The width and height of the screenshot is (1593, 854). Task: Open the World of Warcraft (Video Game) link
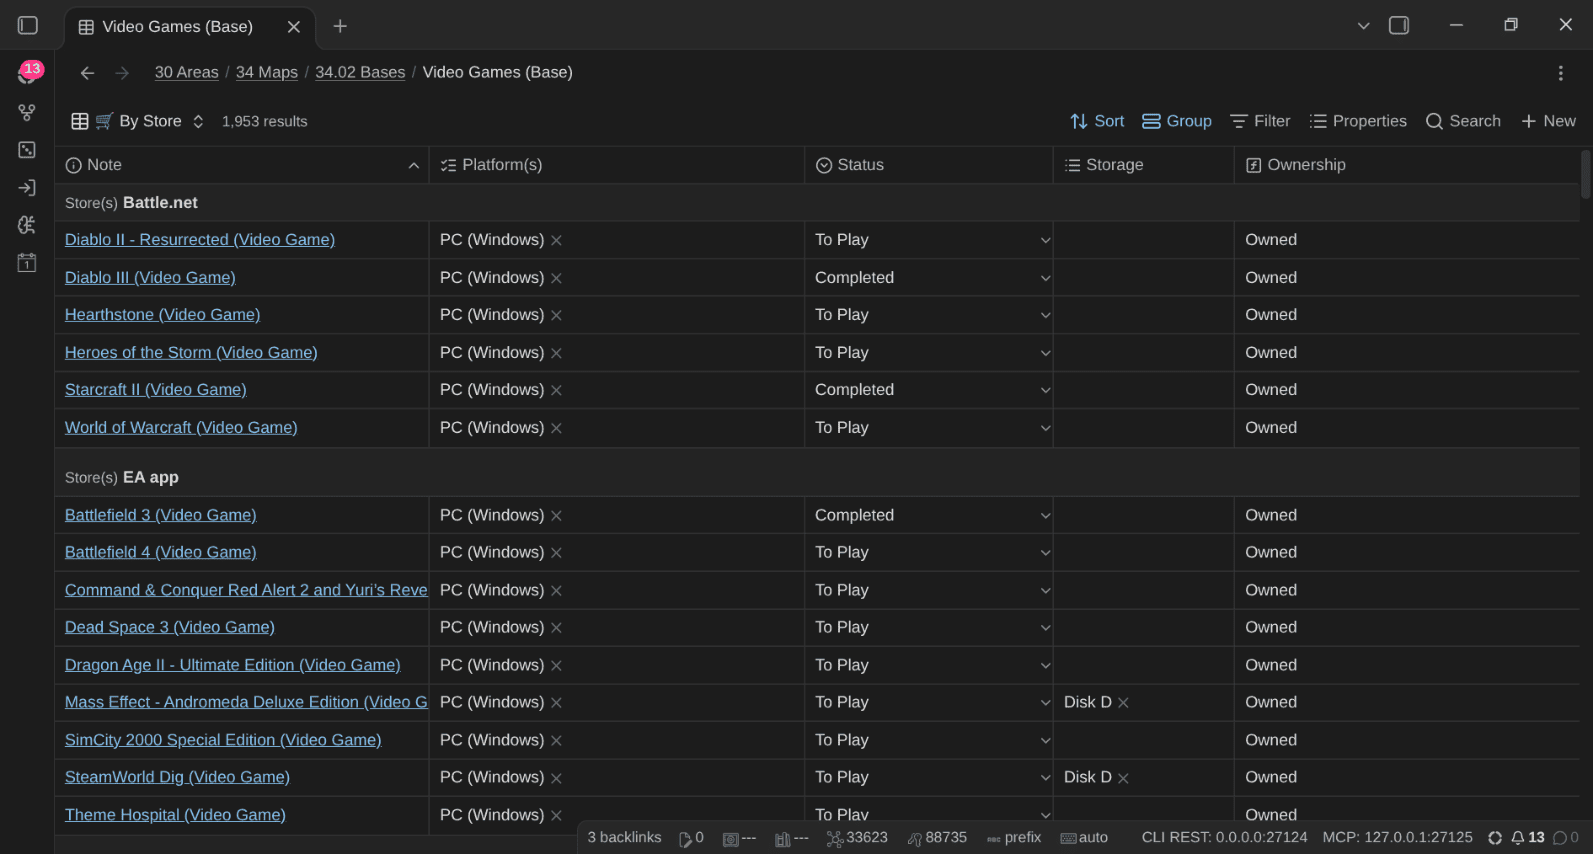pos(181,428)
